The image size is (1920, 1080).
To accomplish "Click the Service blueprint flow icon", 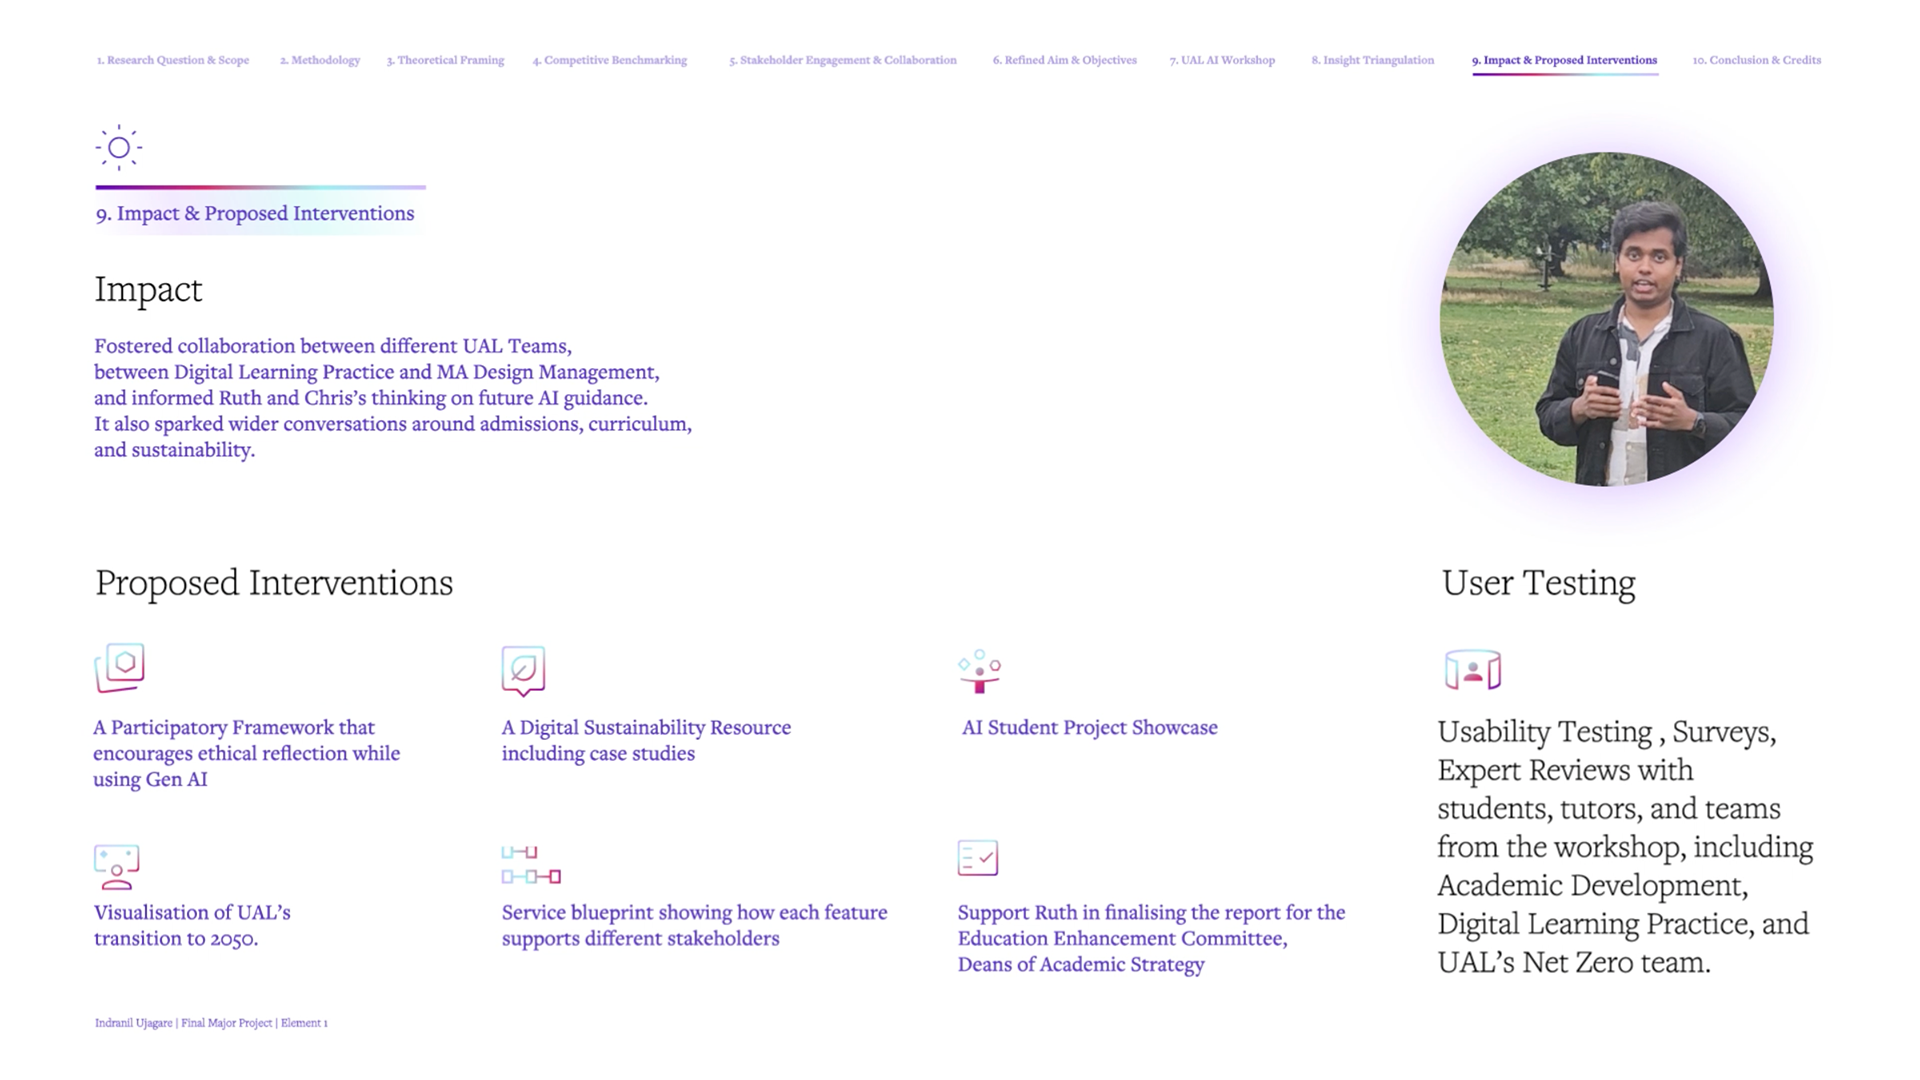I will 531,865.
